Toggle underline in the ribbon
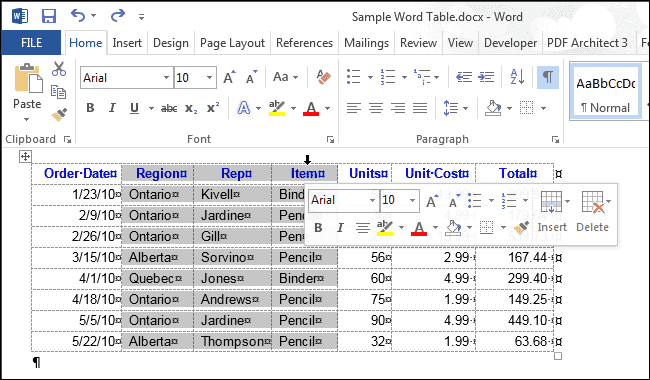This screenshot has width=650, height=380. pos(134,108)
